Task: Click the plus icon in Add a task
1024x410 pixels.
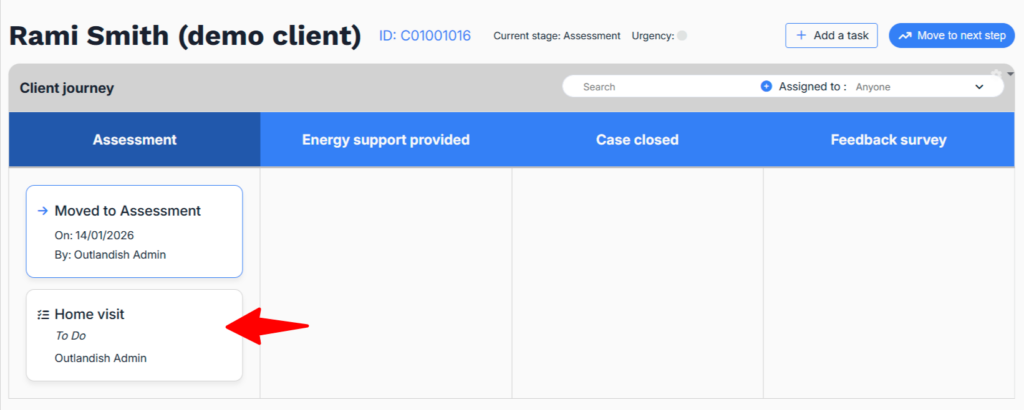Action: [x=801, y=35]
